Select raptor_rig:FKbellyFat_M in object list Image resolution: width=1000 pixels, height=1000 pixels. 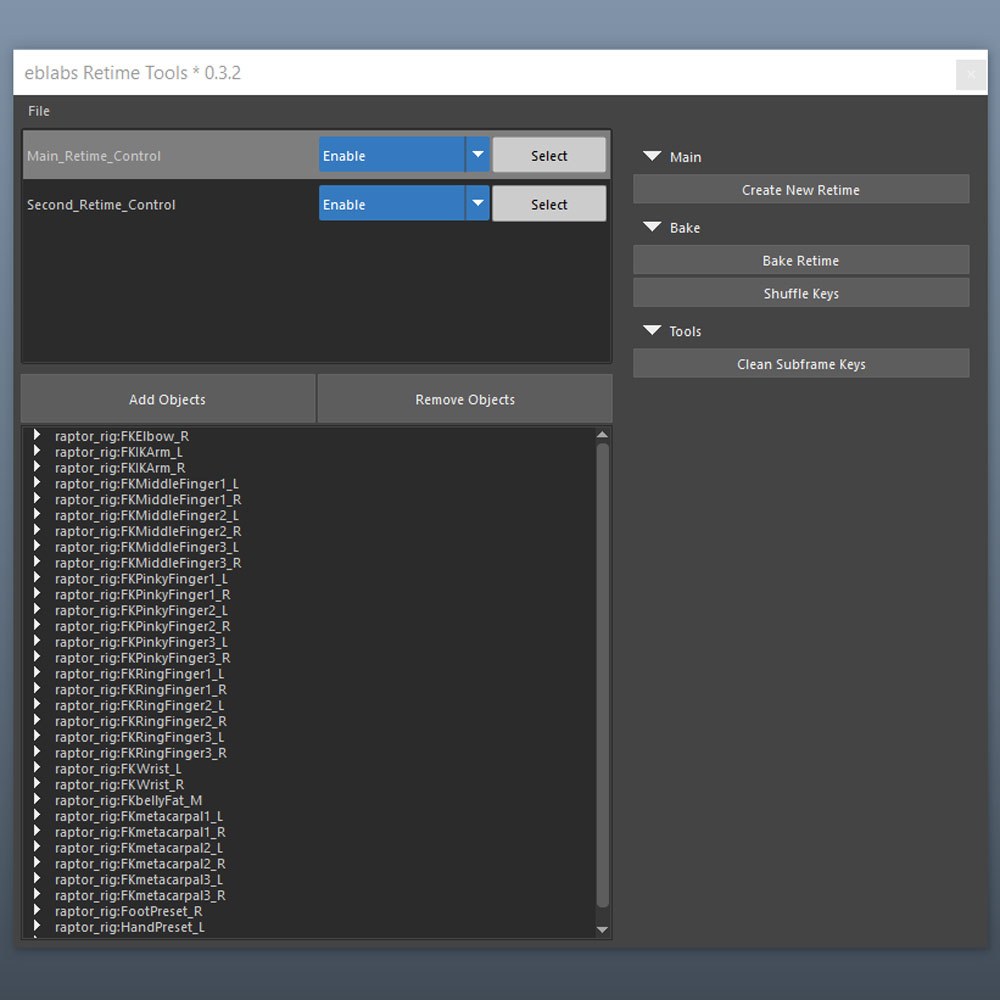(x=128, y=800)
